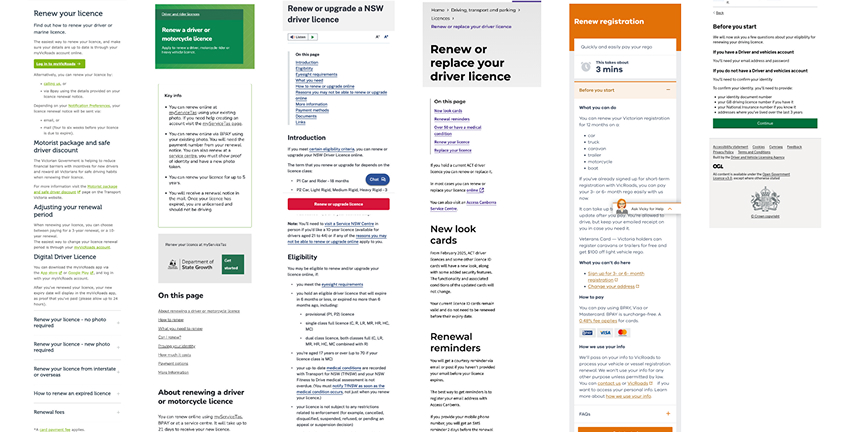Click 'Log in to myVicRoads' green button

coord(59,64)
